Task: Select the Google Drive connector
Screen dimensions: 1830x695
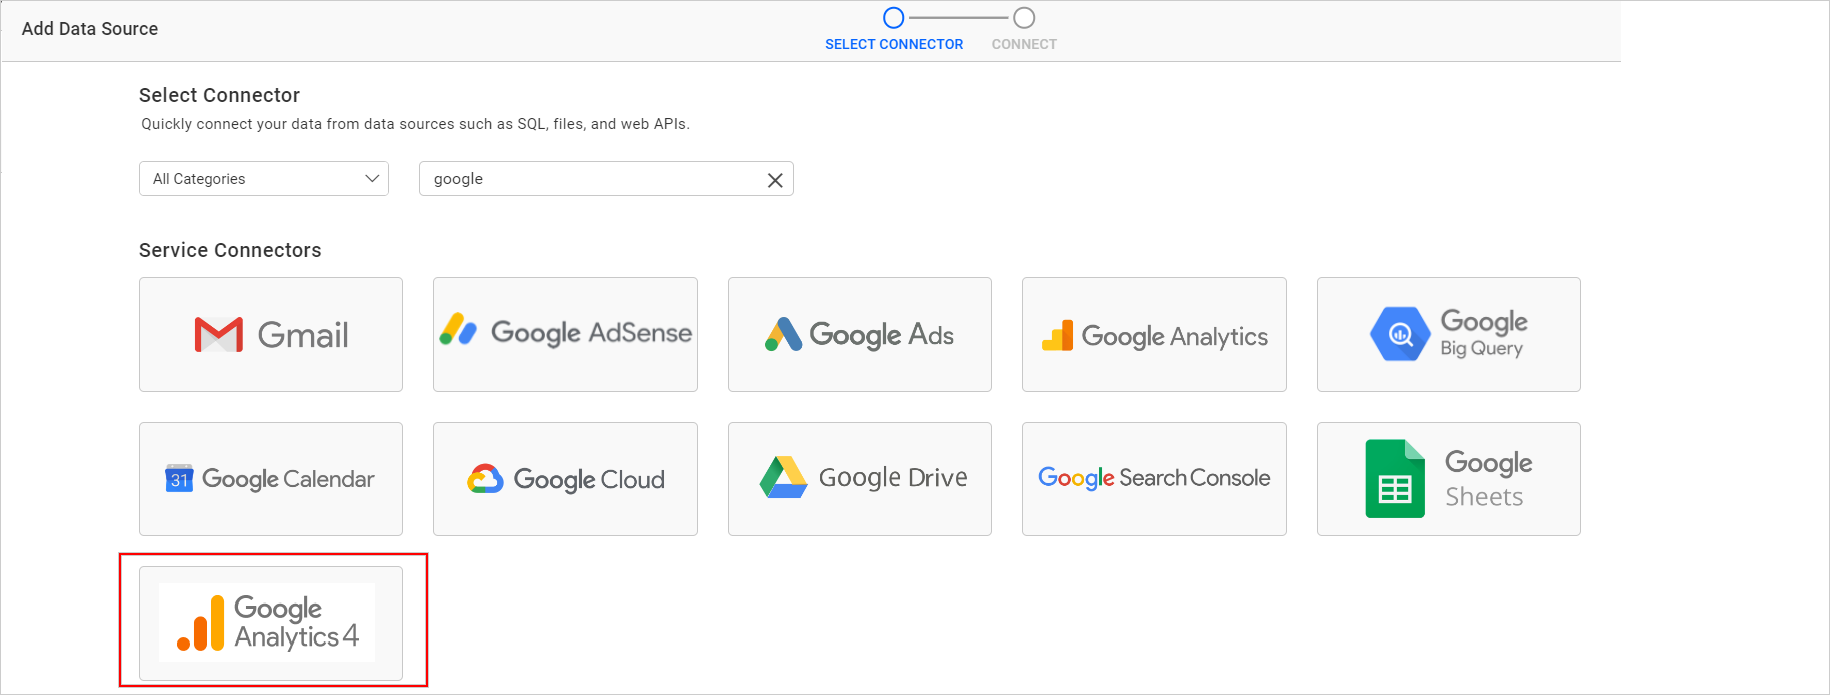Action: pos(860,479)
